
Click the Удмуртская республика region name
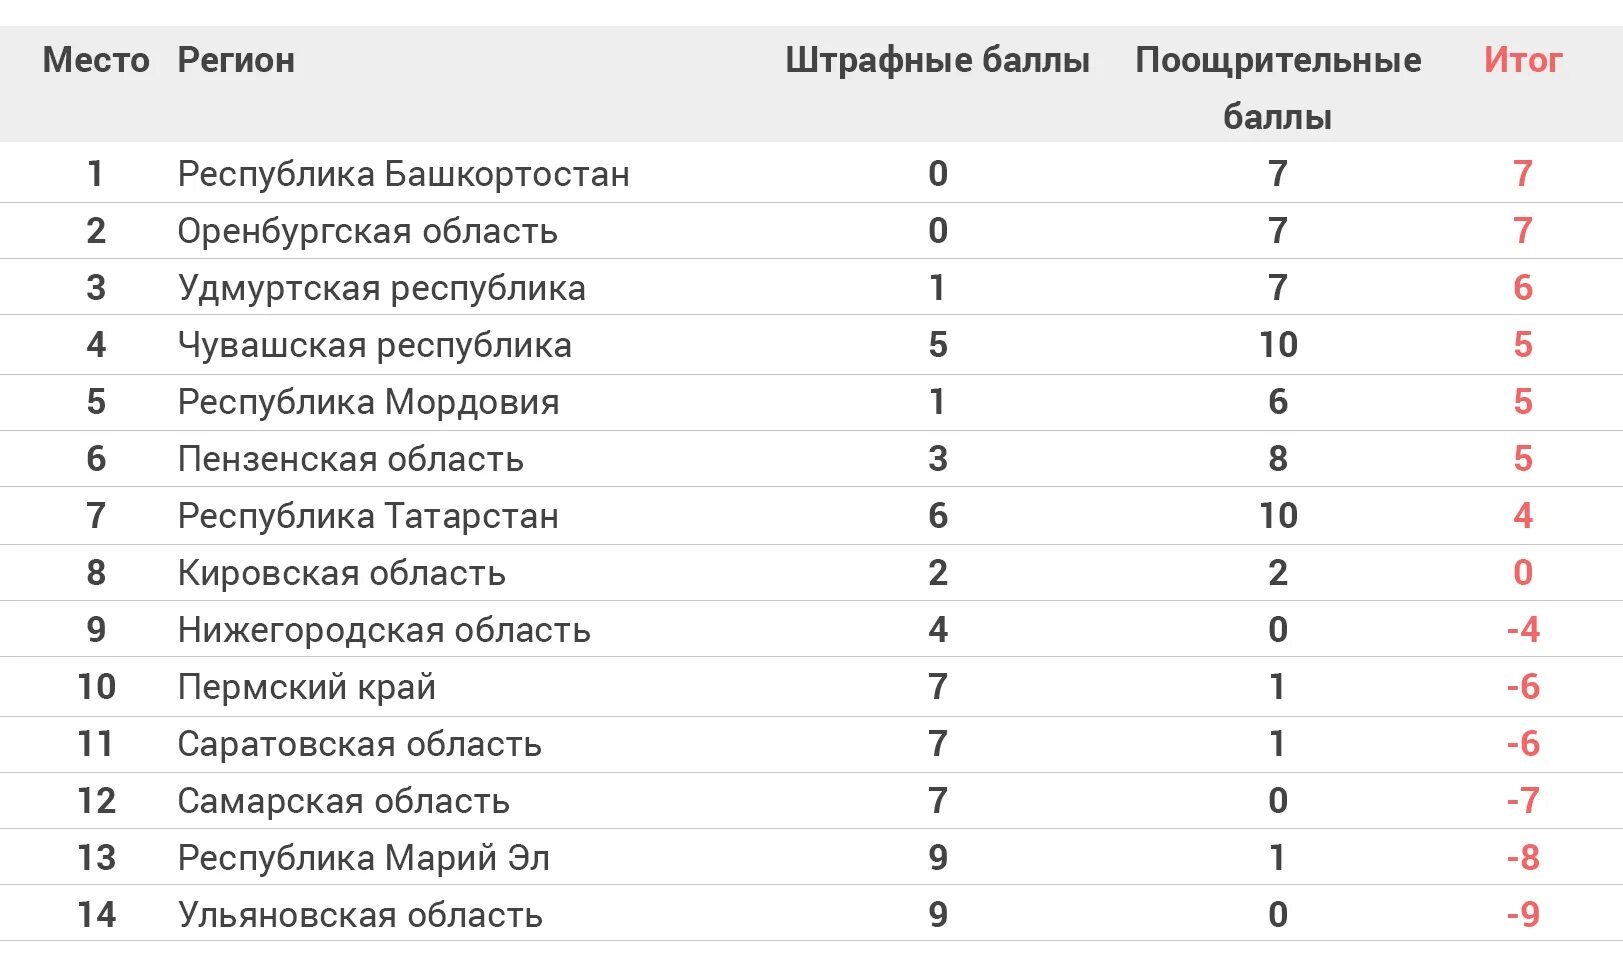tap(382, 288)
